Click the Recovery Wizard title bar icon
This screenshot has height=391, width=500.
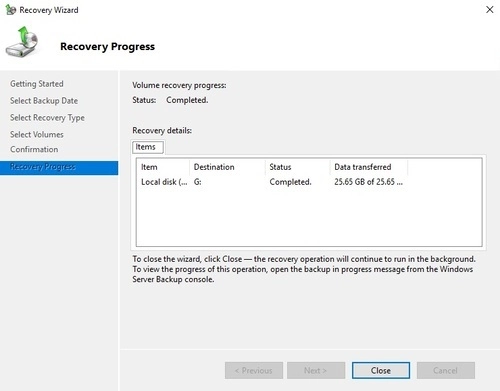click(x=11, y=10)
